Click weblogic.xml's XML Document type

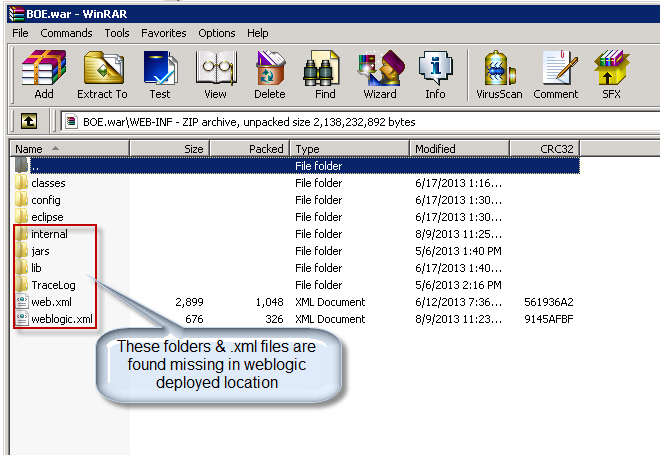point(330,319)
